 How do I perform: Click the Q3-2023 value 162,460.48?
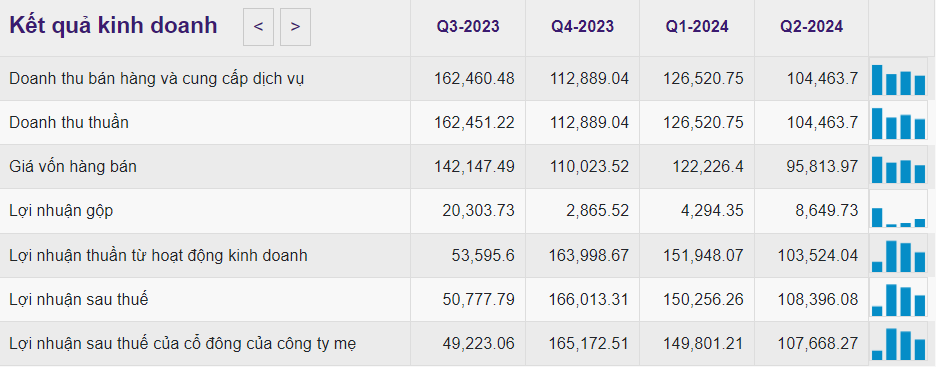pos(474,79)
